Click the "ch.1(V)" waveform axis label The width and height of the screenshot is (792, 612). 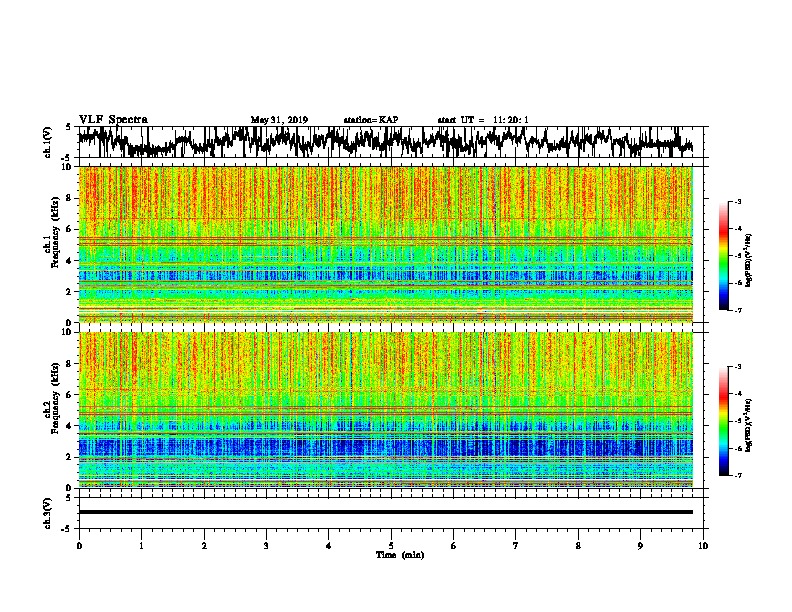pos(48,142)
